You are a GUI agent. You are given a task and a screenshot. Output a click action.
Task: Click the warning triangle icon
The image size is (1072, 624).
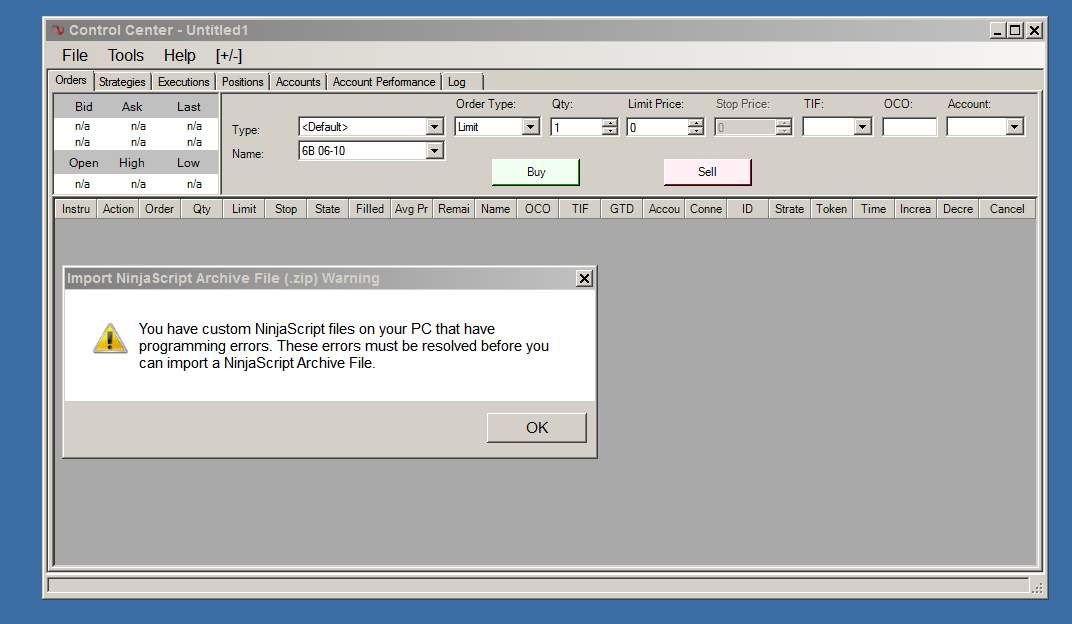point(110,338)
